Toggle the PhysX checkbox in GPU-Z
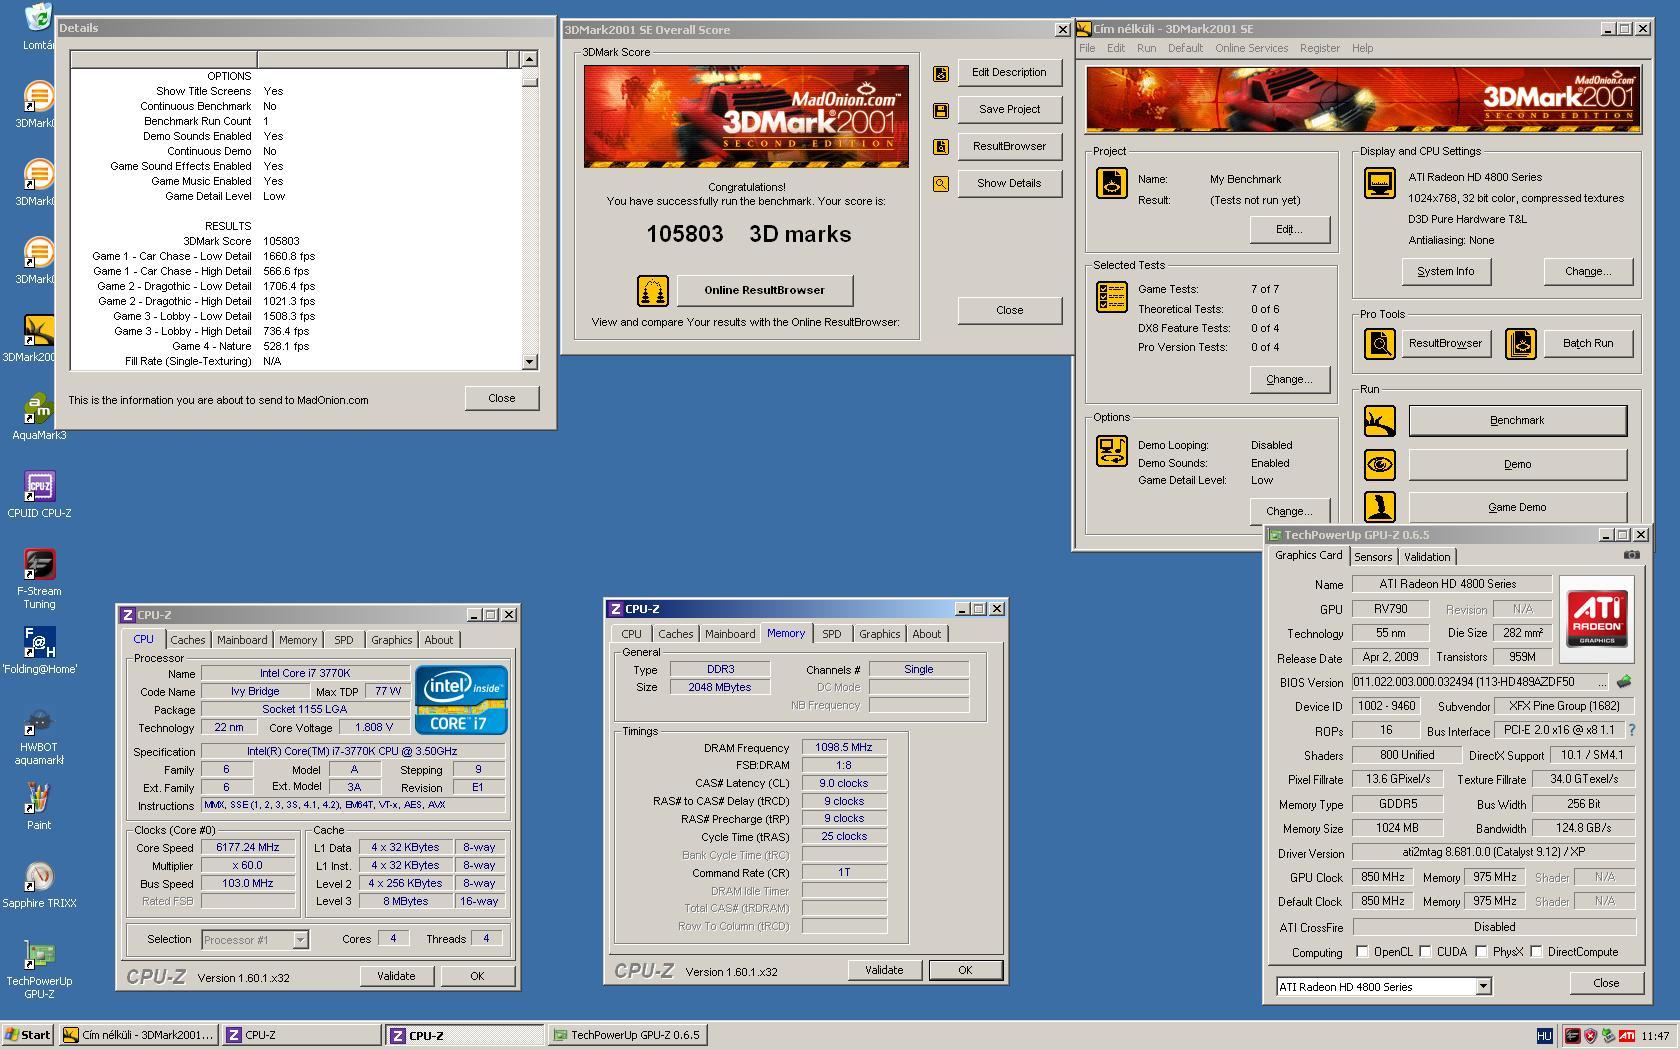This screenshot has width=1680, height=1050. tap(1481, 952)
